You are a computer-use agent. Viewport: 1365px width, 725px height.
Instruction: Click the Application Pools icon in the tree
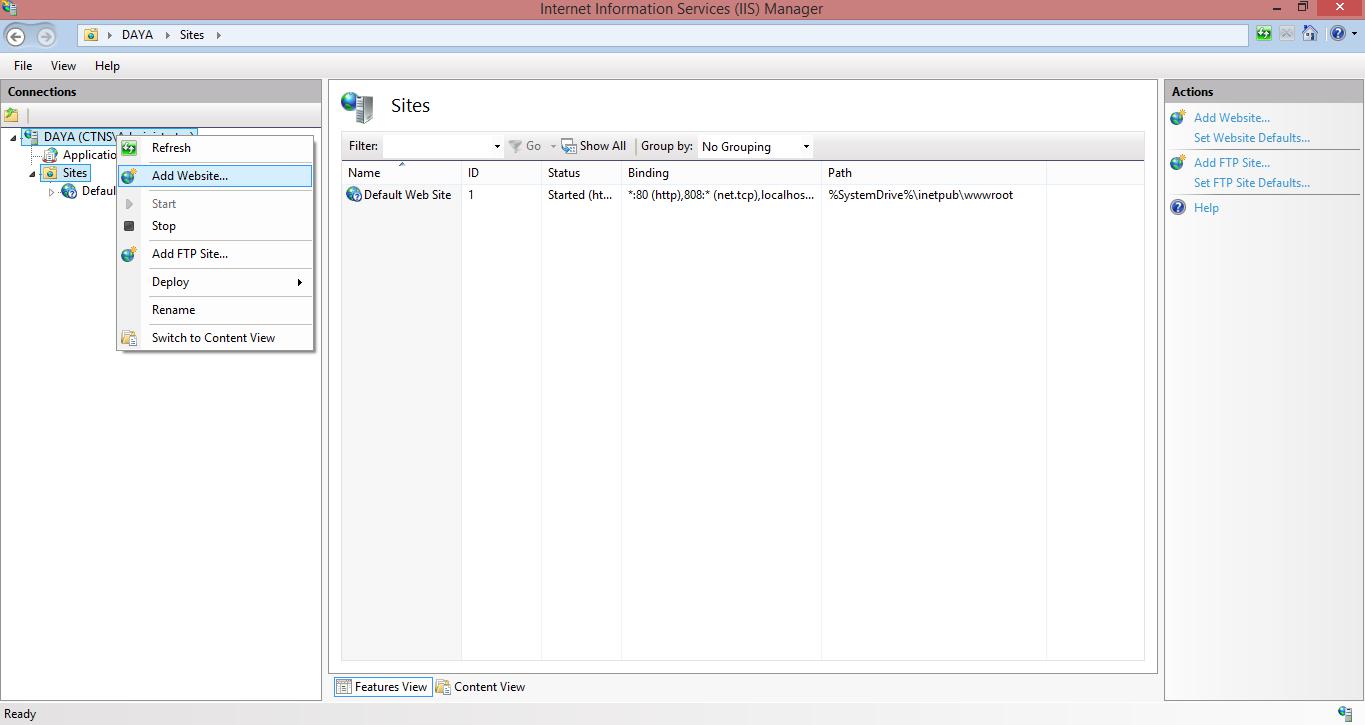pos(50,155)
